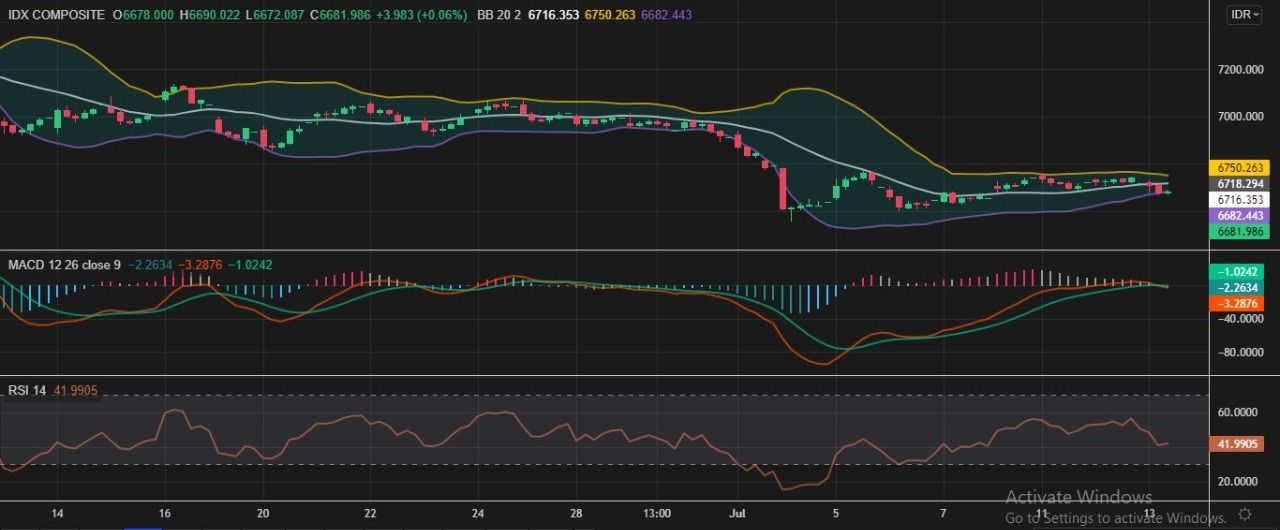
Task: Click the 20 date label on time axis
Action: pos(263,513)
